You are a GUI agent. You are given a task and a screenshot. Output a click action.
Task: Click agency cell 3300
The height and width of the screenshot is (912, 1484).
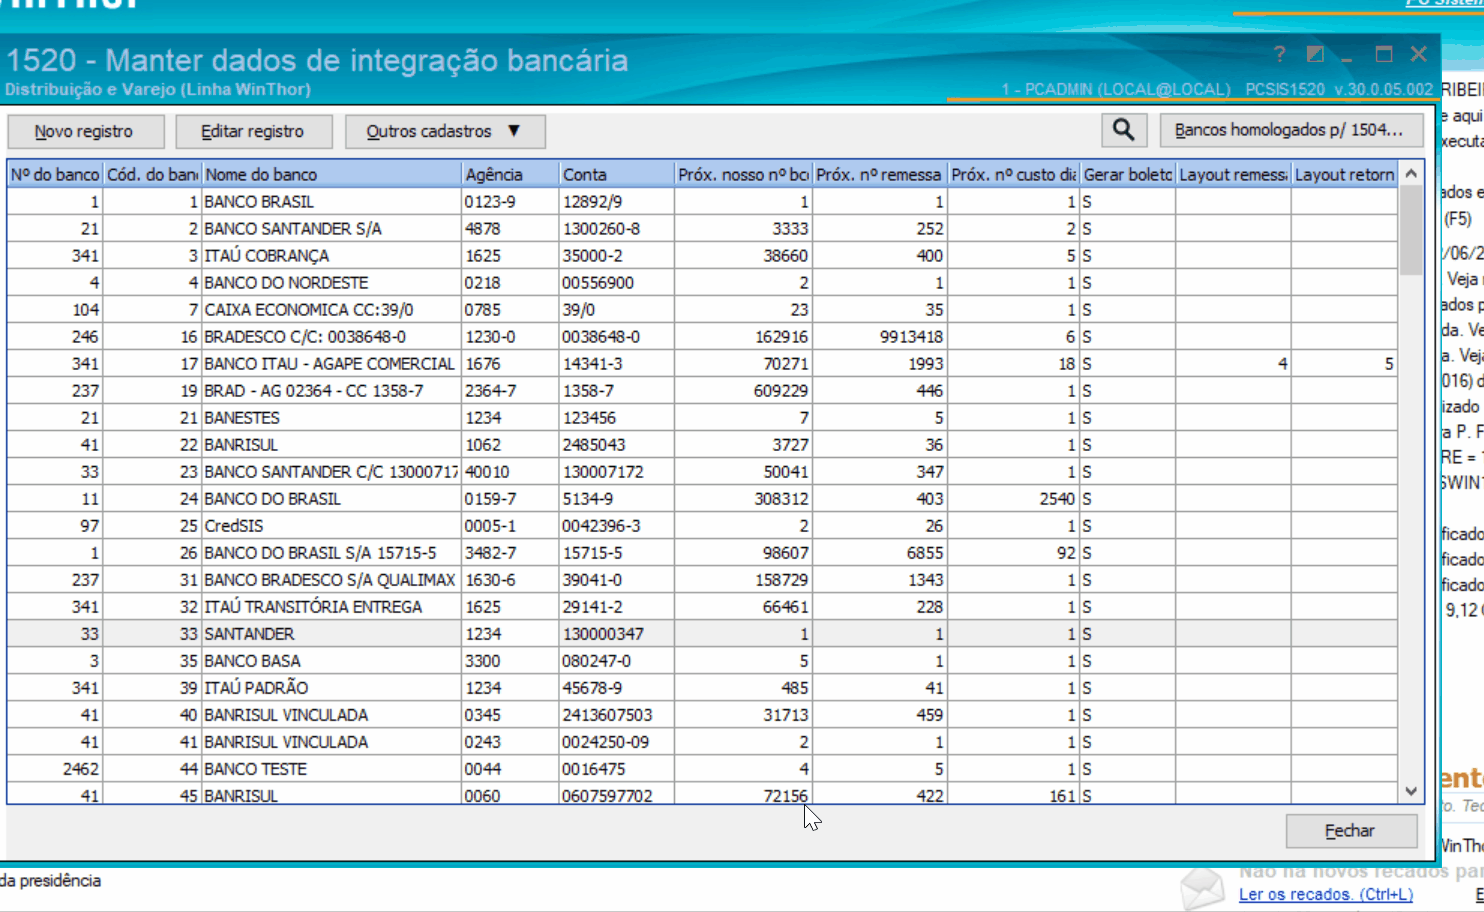tap(510, 661)
